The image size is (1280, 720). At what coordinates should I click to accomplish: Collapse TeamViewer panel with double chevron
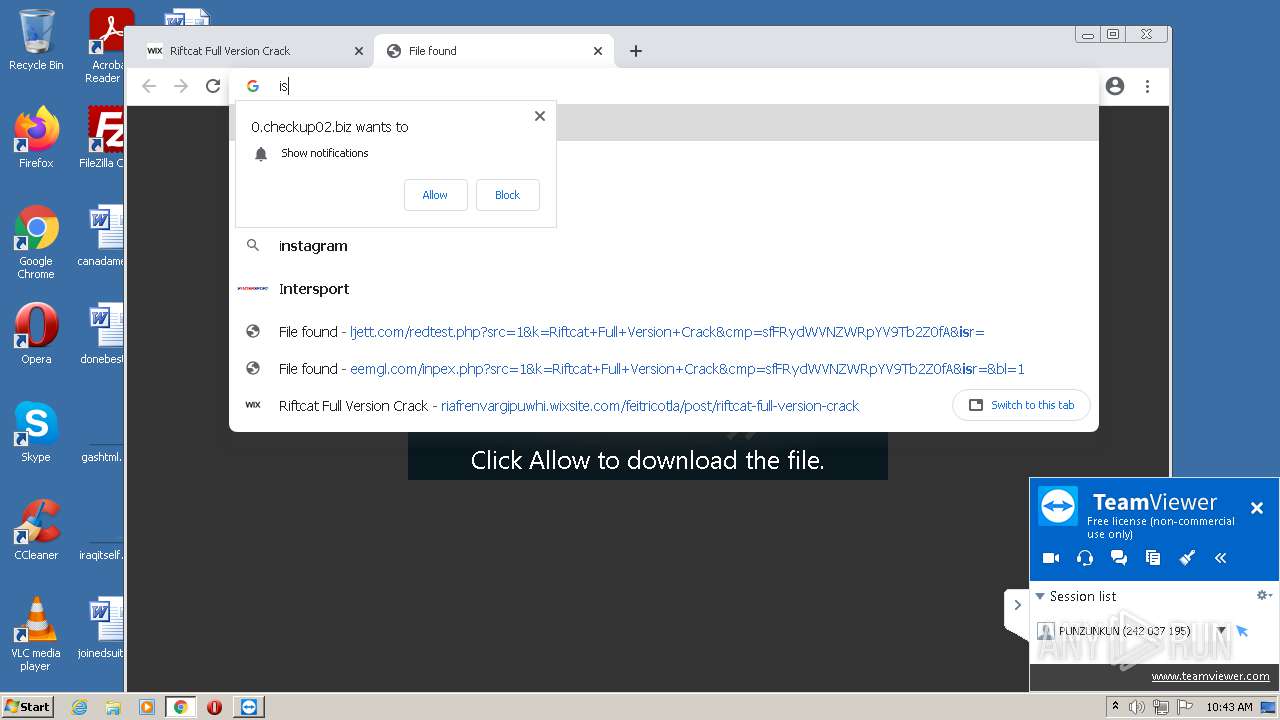tap(1221, 558)
